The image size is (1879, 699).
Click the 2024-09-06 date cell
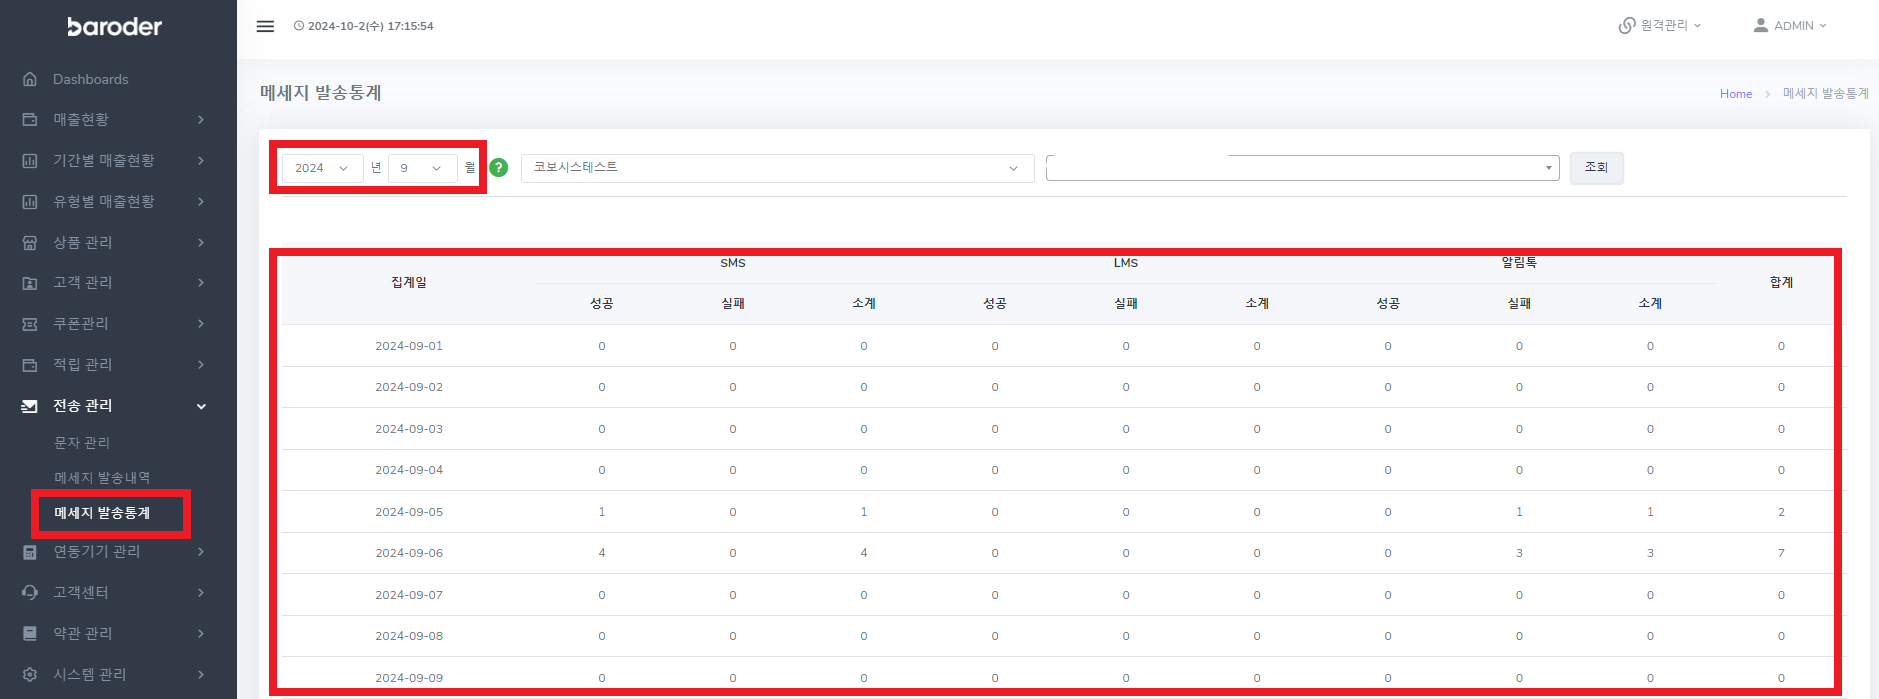(x=409, y=553)
